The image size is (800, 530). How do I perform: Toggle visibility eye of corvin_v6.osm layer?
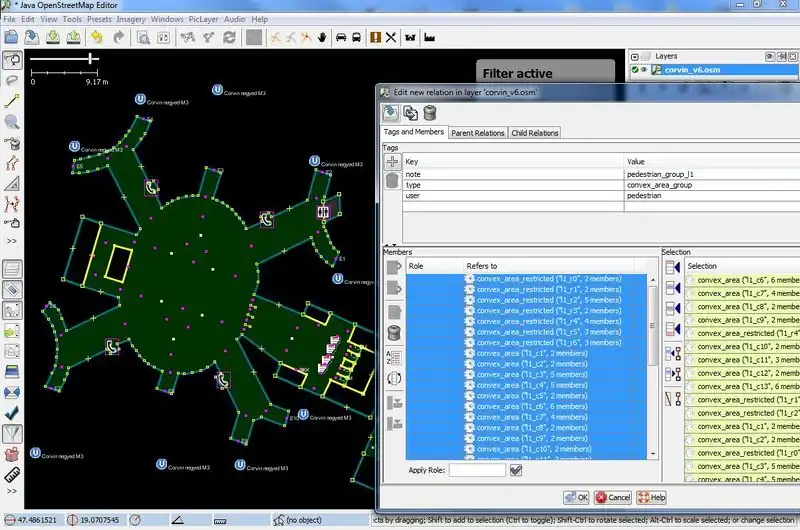point(646,70)
